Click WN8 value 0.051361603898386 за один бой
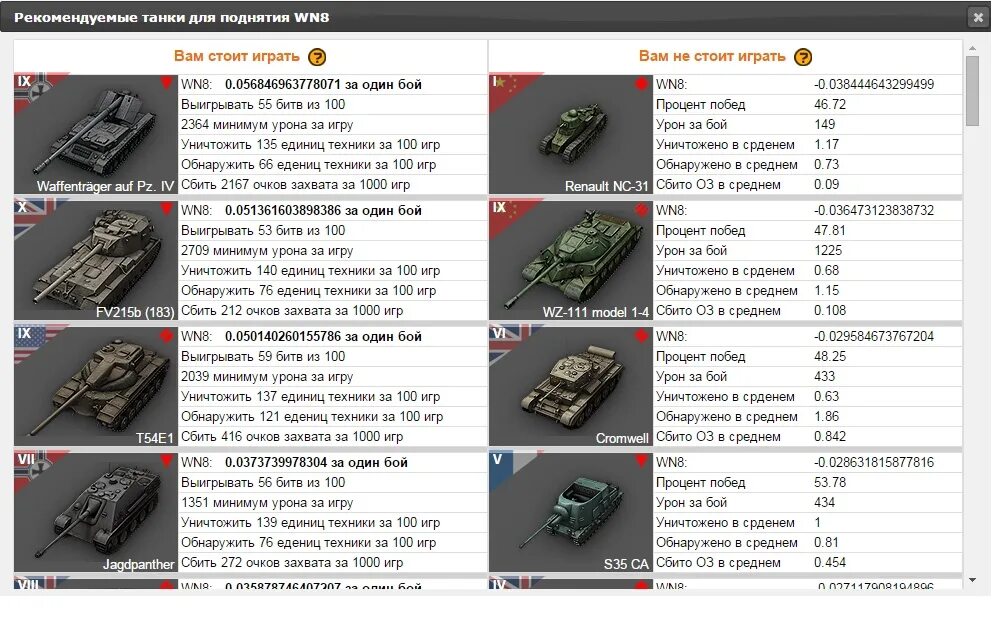 (323, 210)
